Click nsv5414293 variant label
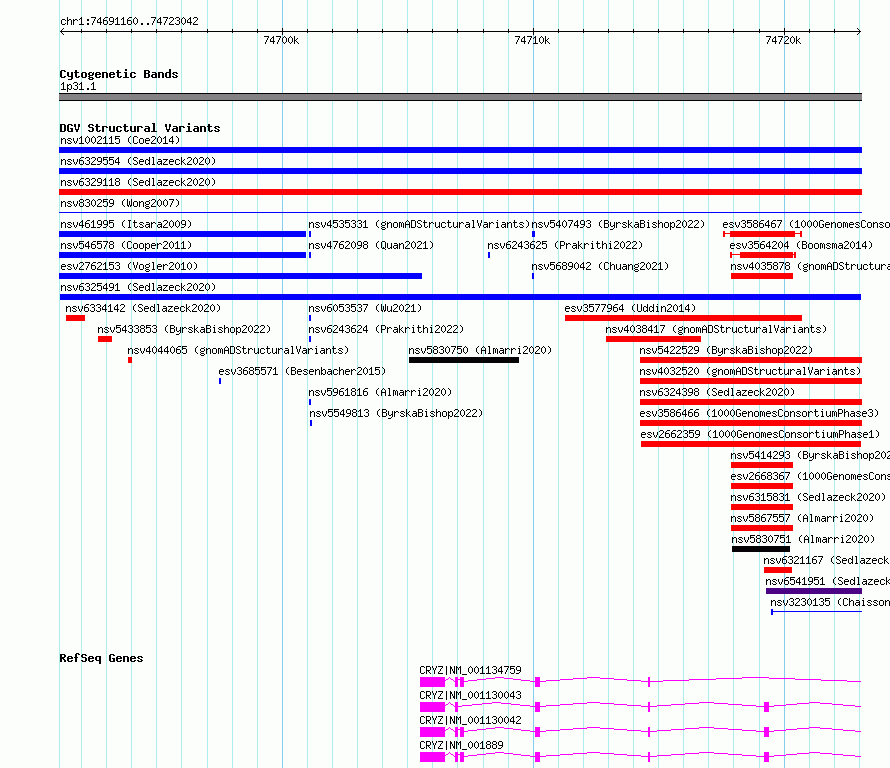The height and width of the screenshot is (768, 890). point(810,455)
